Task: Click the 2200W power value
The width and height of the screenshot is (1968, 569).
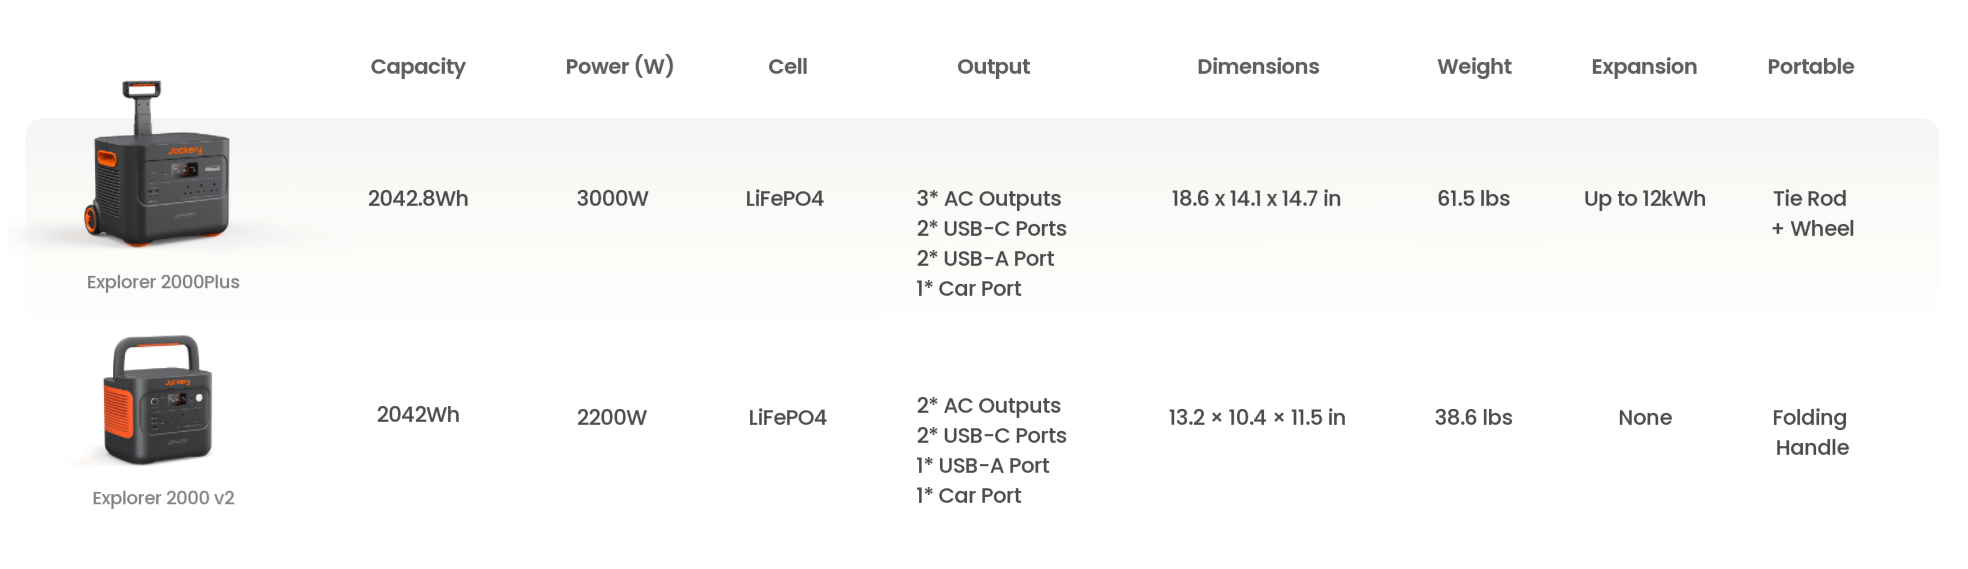Action: pos(612,418)
